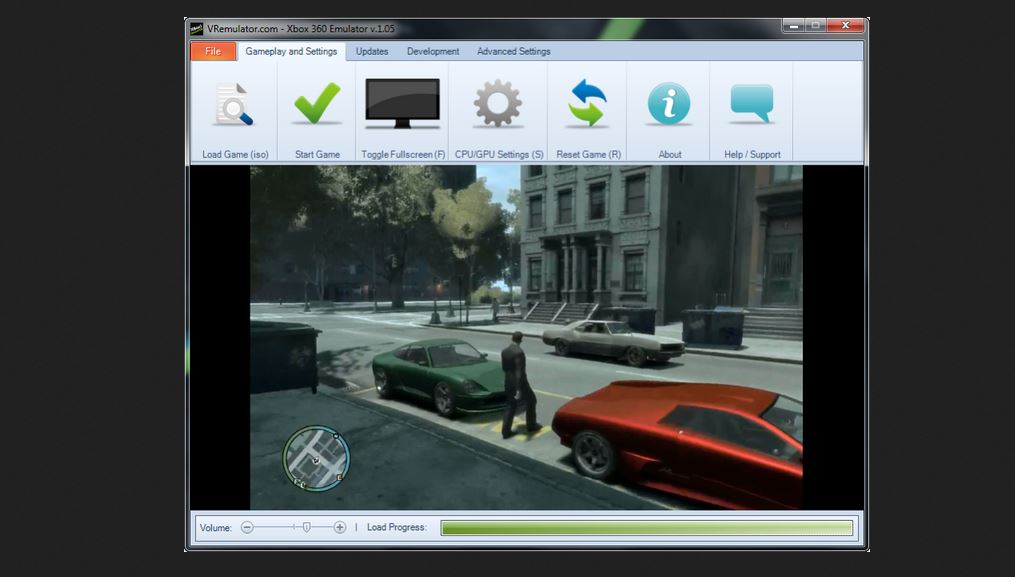Close the emulator window
The height and width of the screenshot is (577, 1015).
(845, 26)
